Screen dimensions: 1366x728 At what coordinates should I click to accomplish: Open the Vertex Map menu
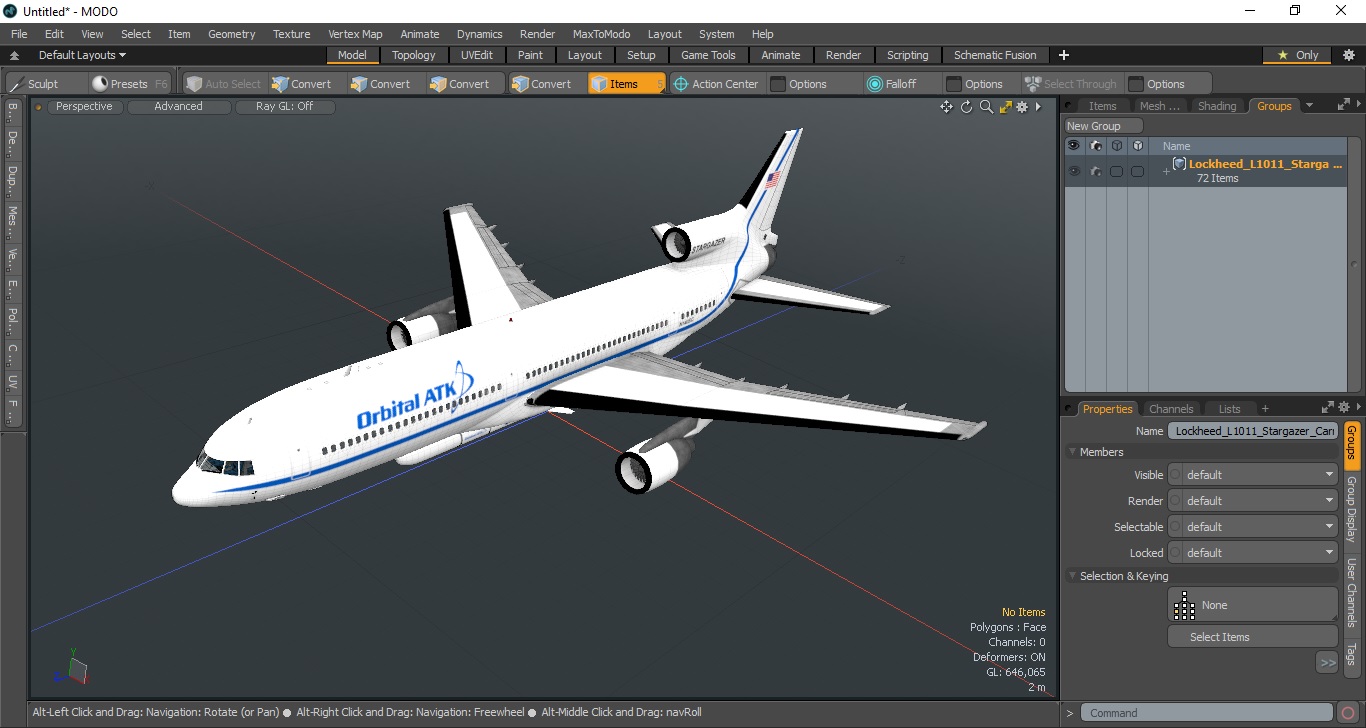point(355,34)
